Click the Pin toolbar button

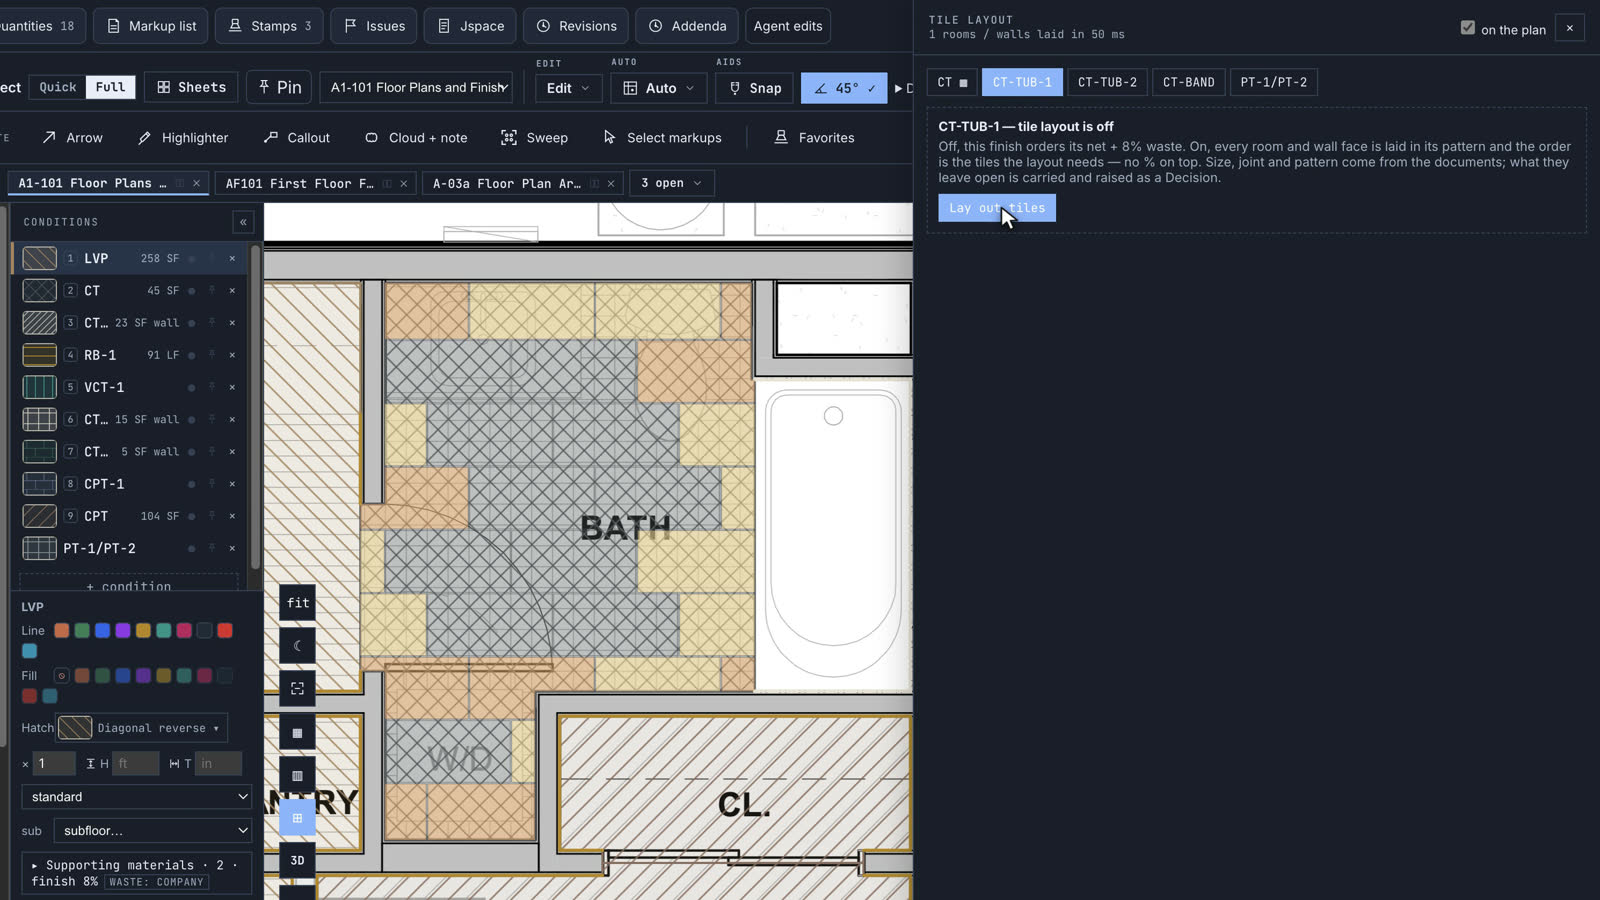pos(280,88)
